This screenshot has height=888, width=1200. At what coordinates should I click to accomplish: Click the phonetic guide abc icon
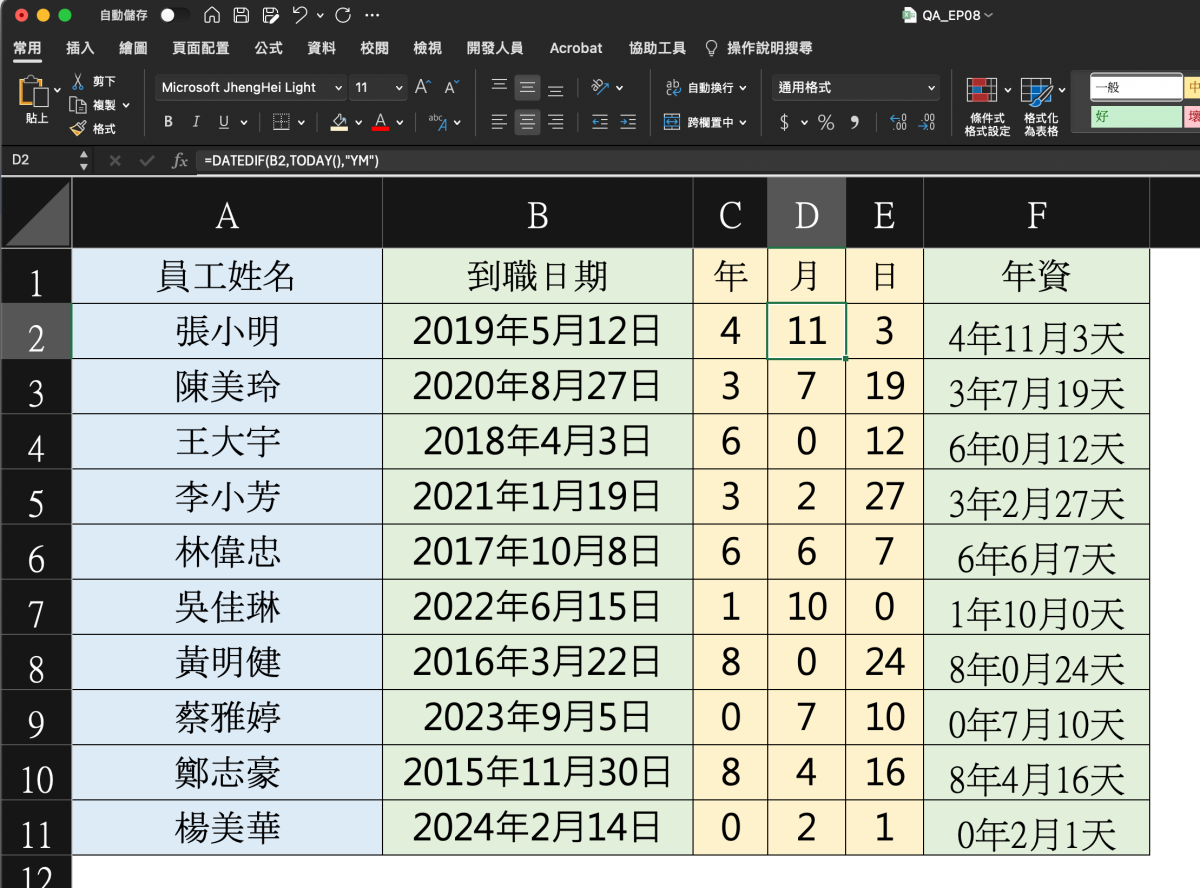coord(438,122)
